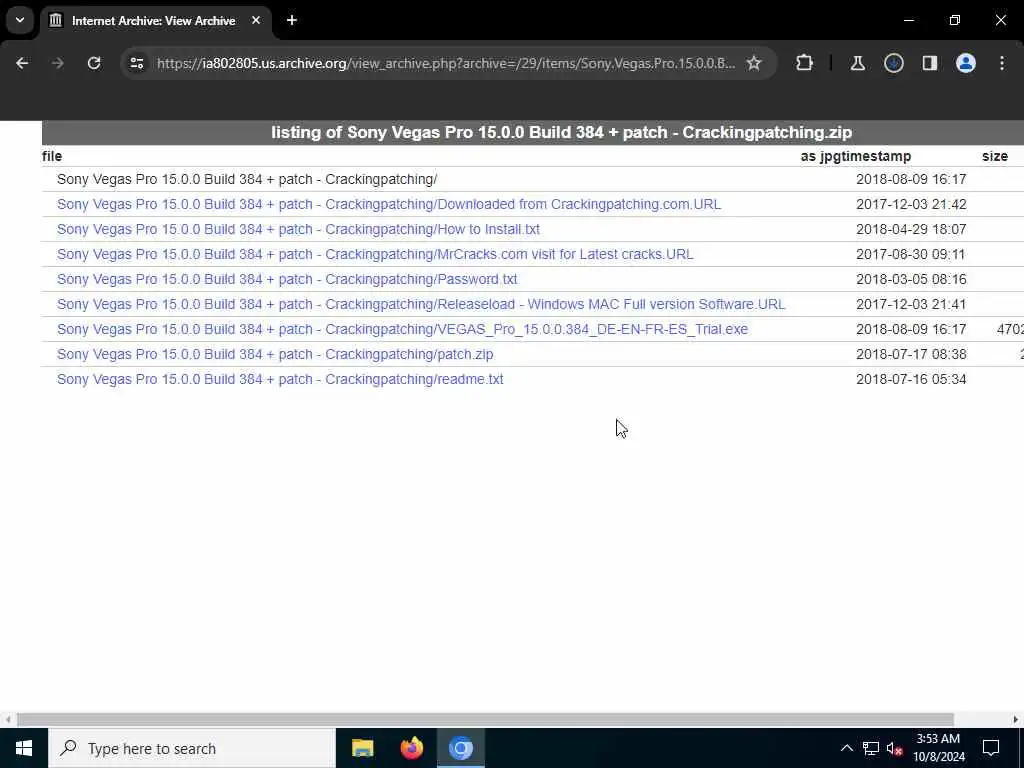Open Releaseload - Windows MAC Full version Software.URL
The width and height of the screenshot is (1024, 768).
click(421, 304)
